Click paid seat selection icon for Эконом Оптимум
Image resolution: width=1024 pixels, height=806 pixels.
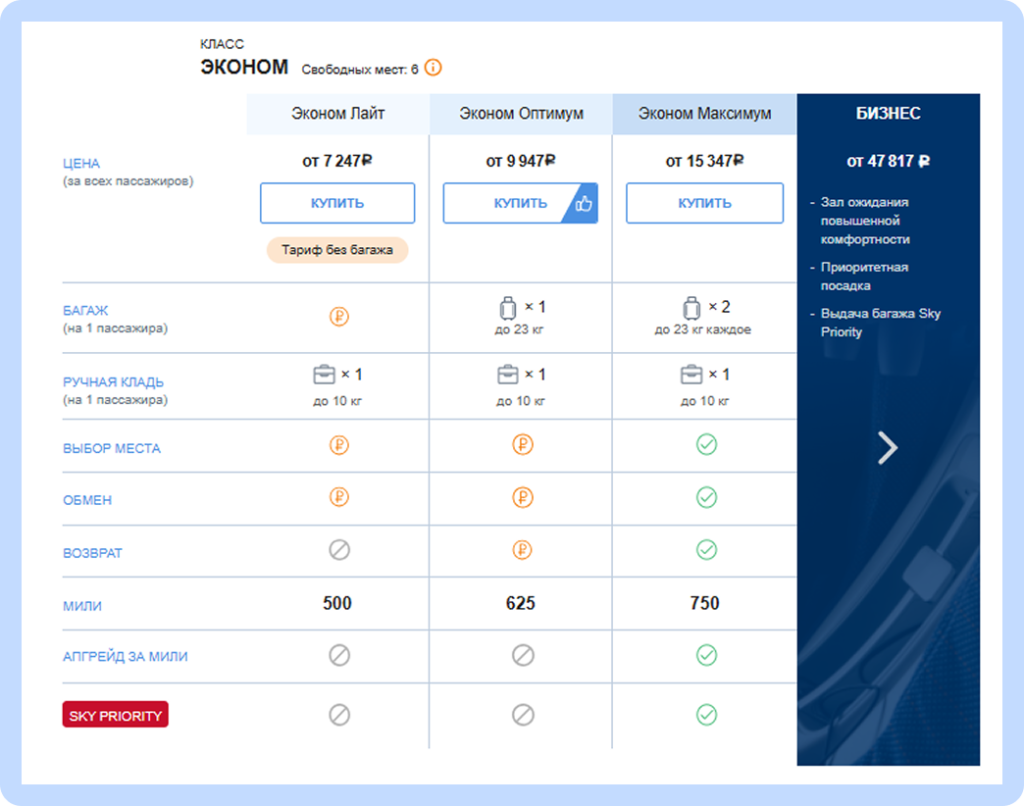pyautogui.click(x=522, y=445)
